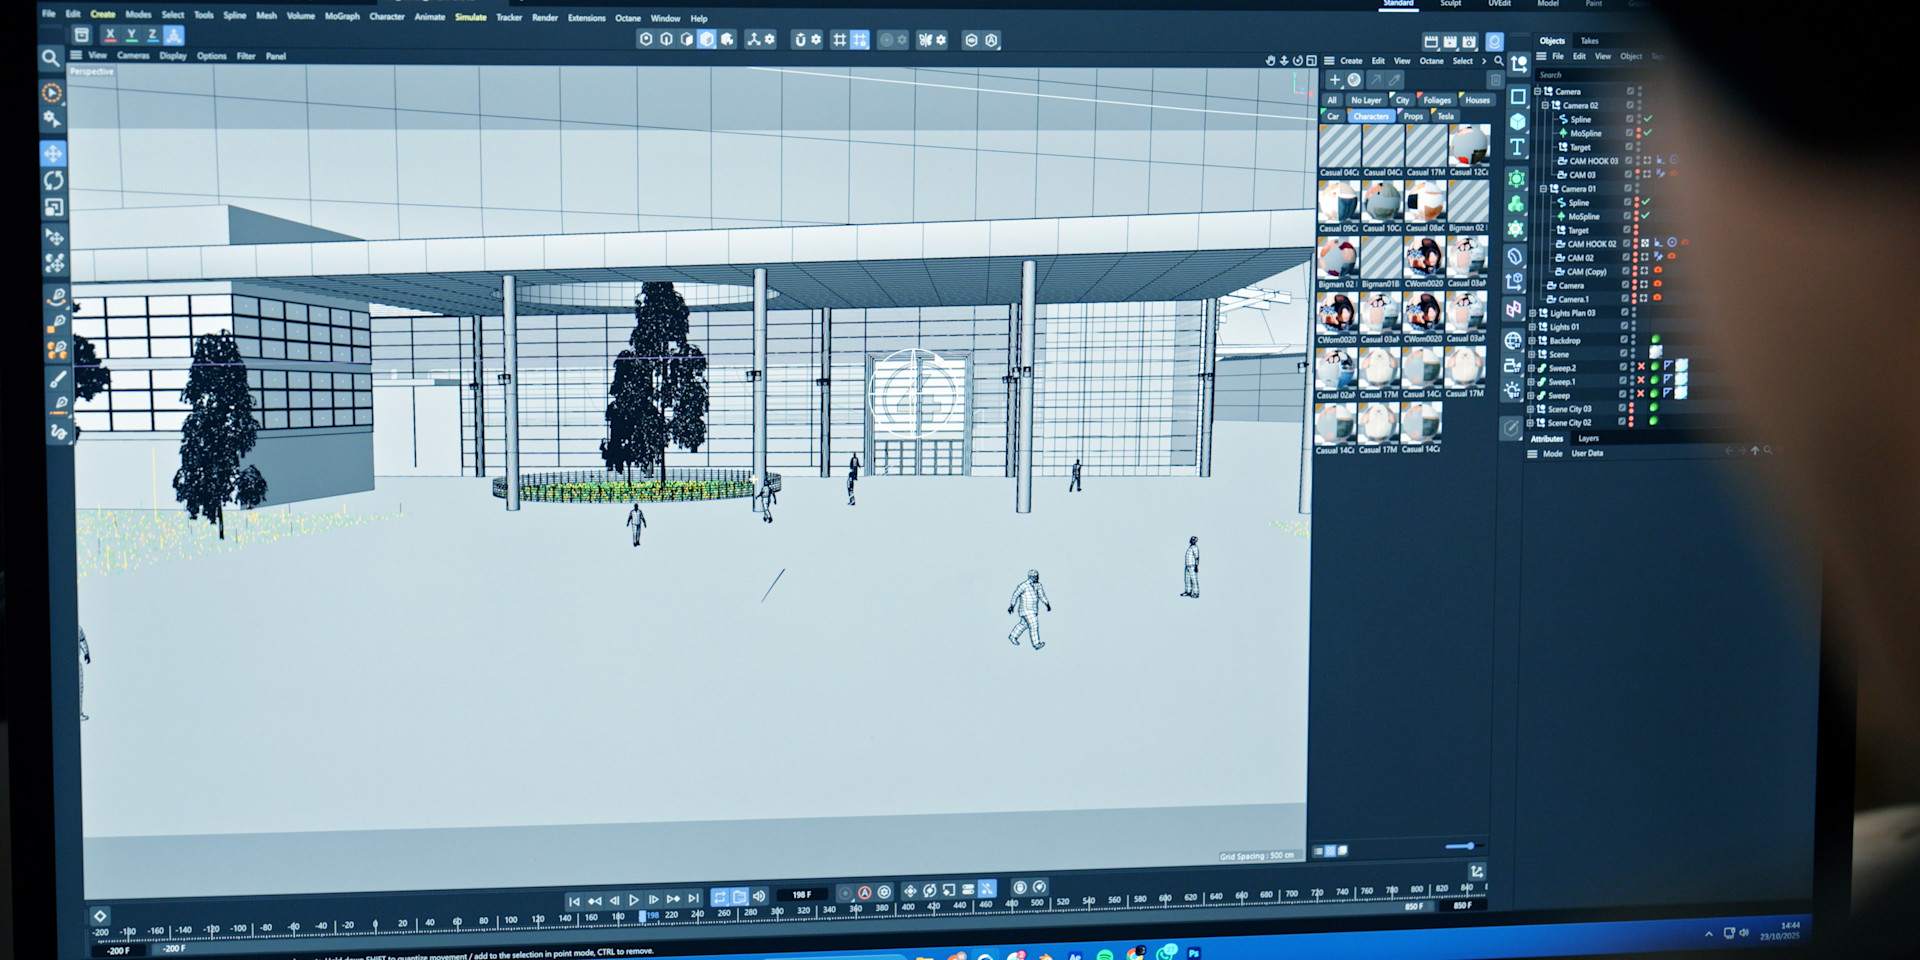Viewport: 1920px width, 960px height.
Task: Expand the Lights 01 node
Action: click(x=1532, y=327)
